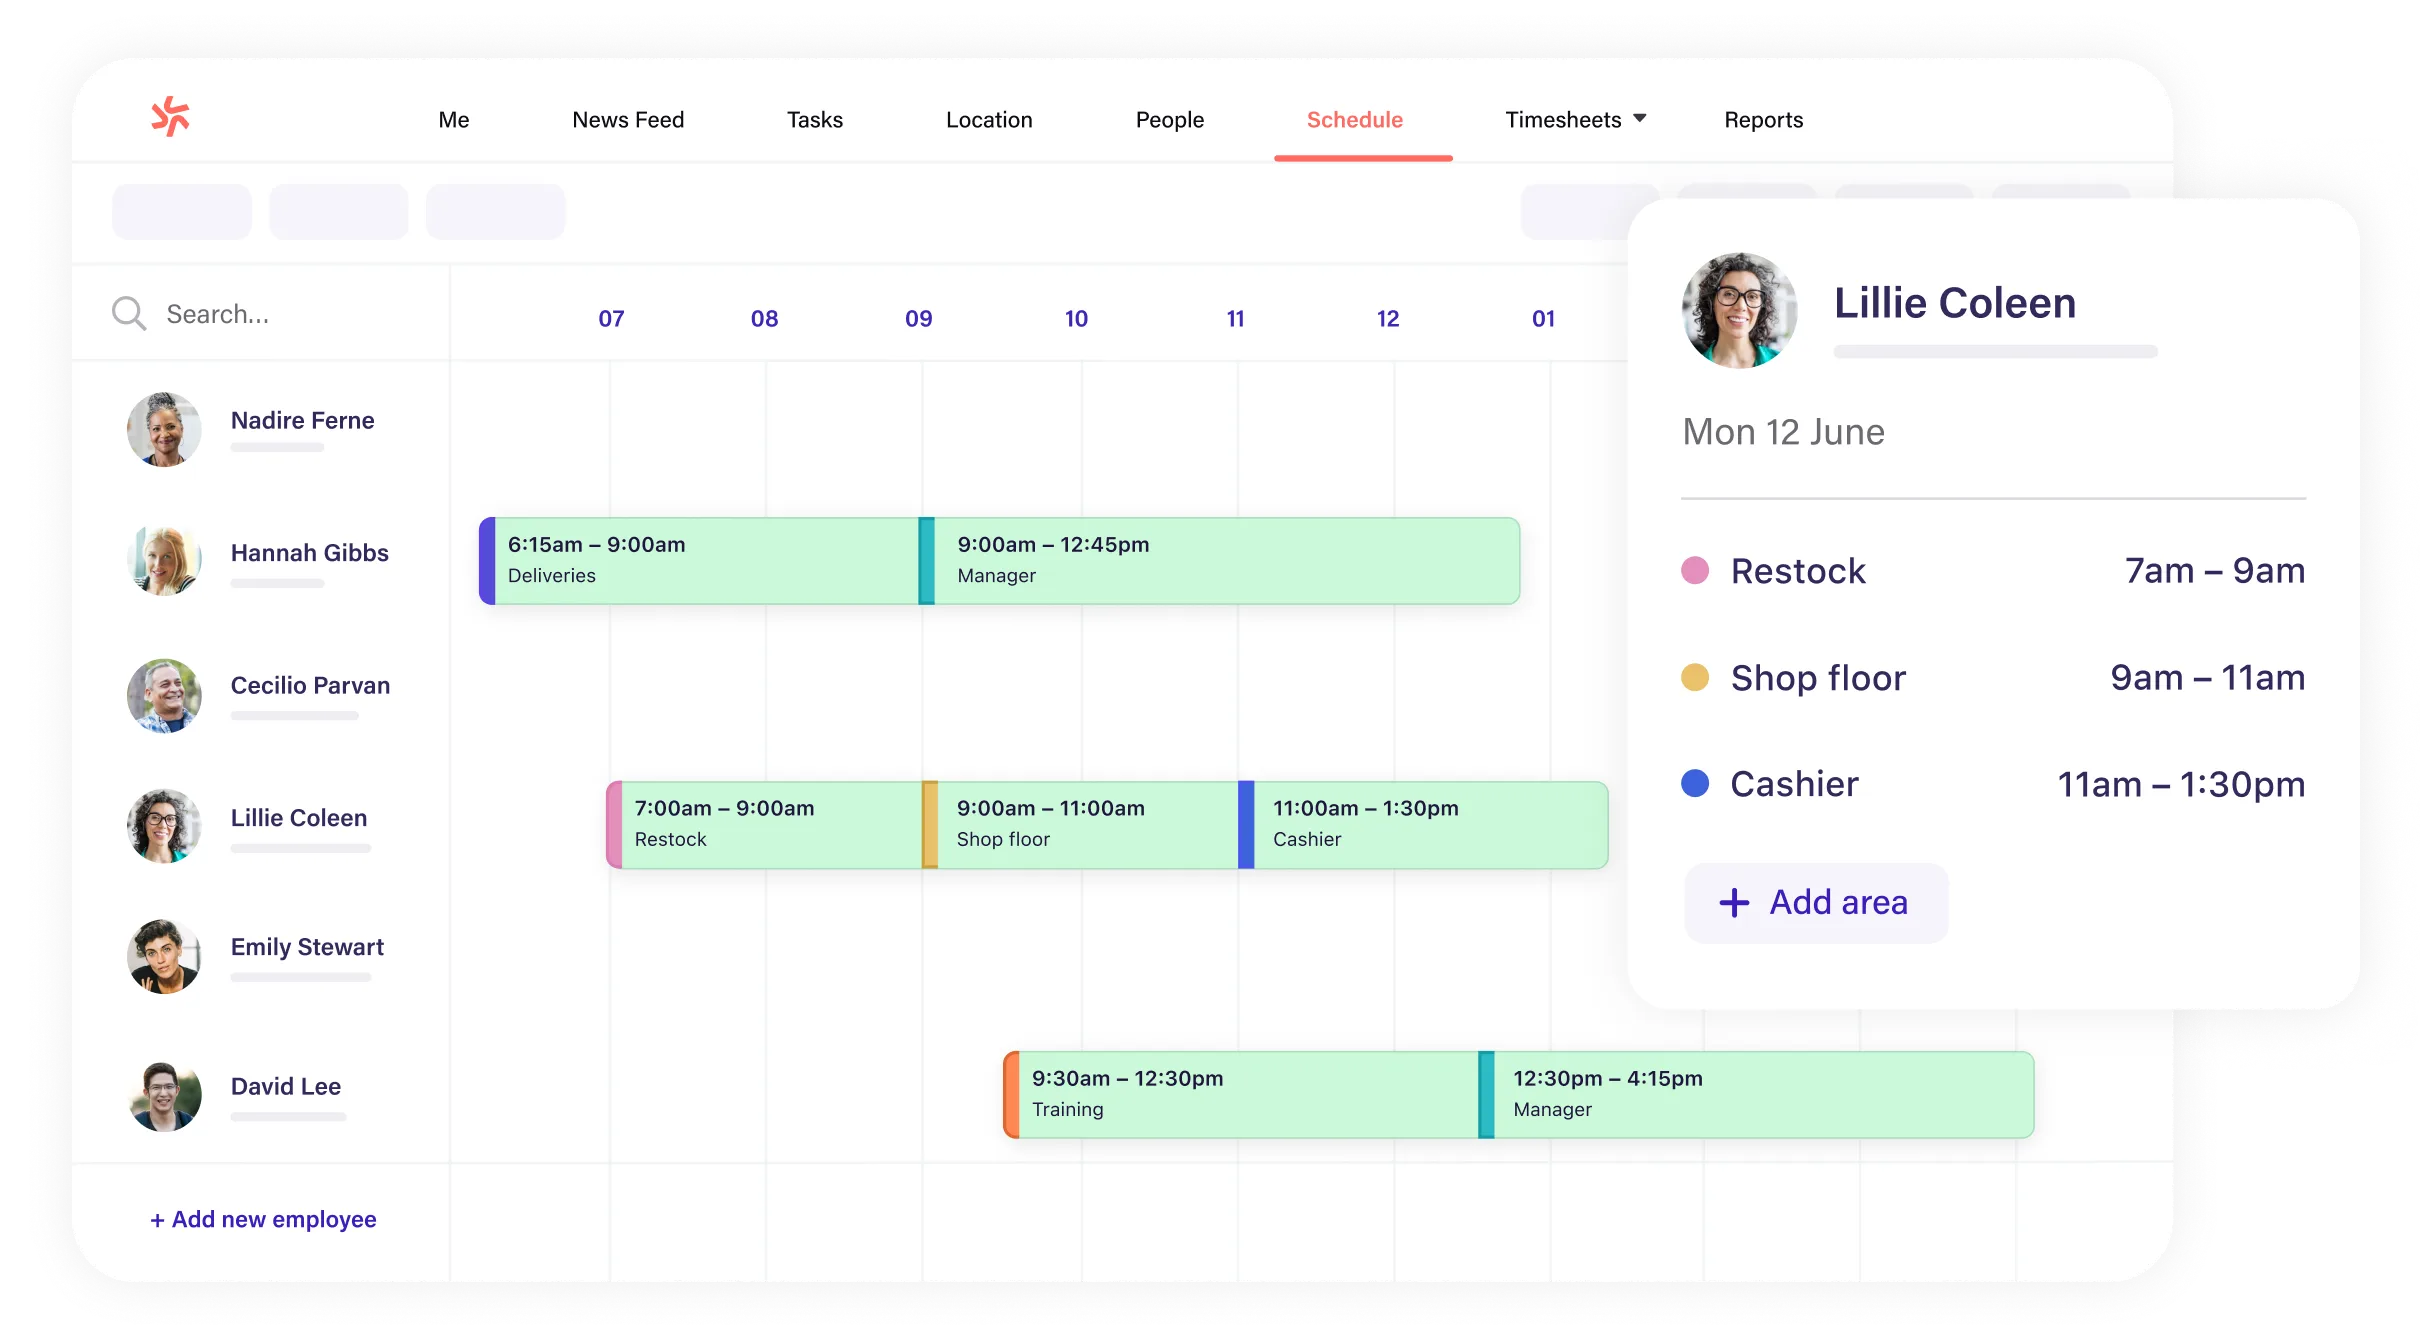Expand the Timesheets dropdown
The height and width of the screenshot is (1340, 2432).
1639,117
